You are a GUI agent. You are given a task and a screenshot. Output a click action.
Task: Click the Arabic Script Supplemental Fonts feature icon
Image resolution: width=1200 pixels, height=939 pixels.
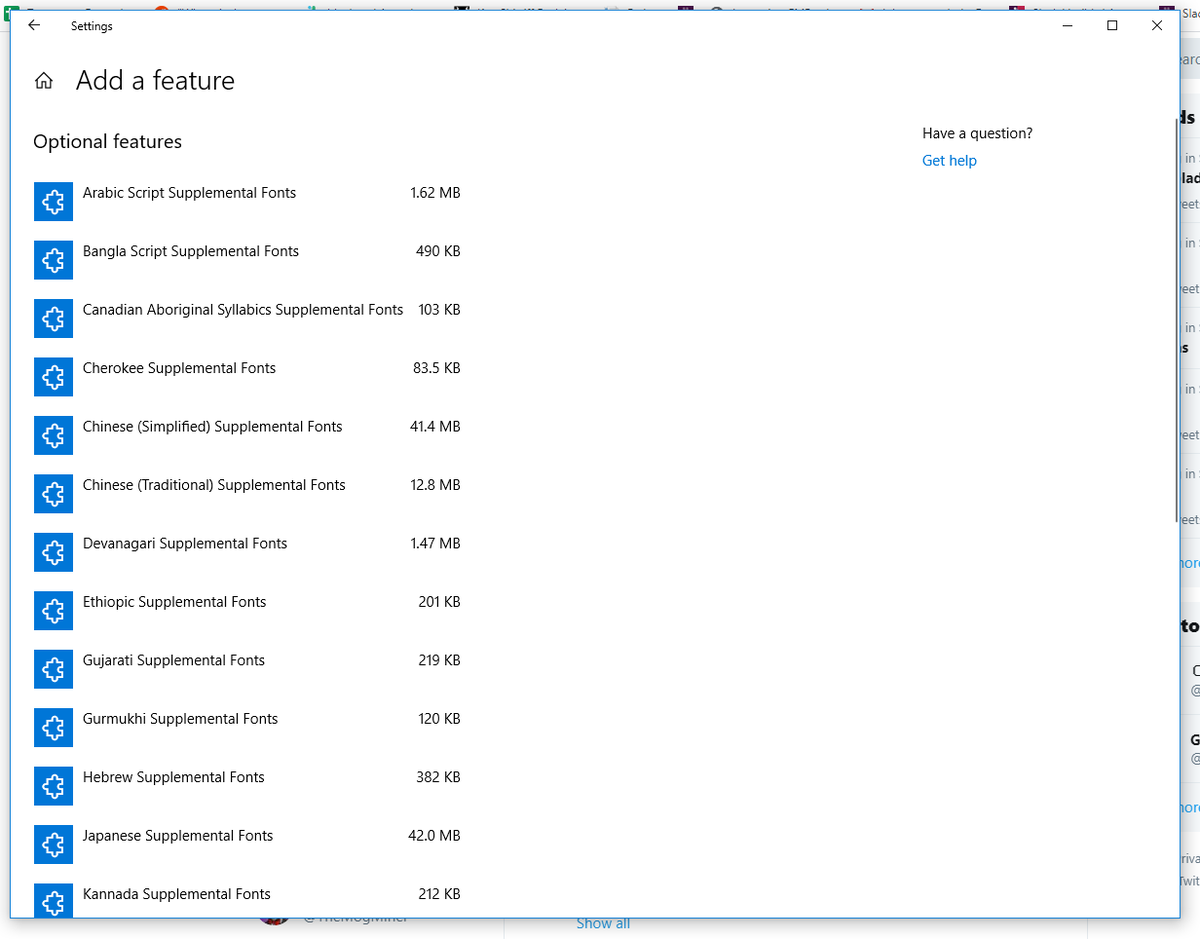pos(53,202)
